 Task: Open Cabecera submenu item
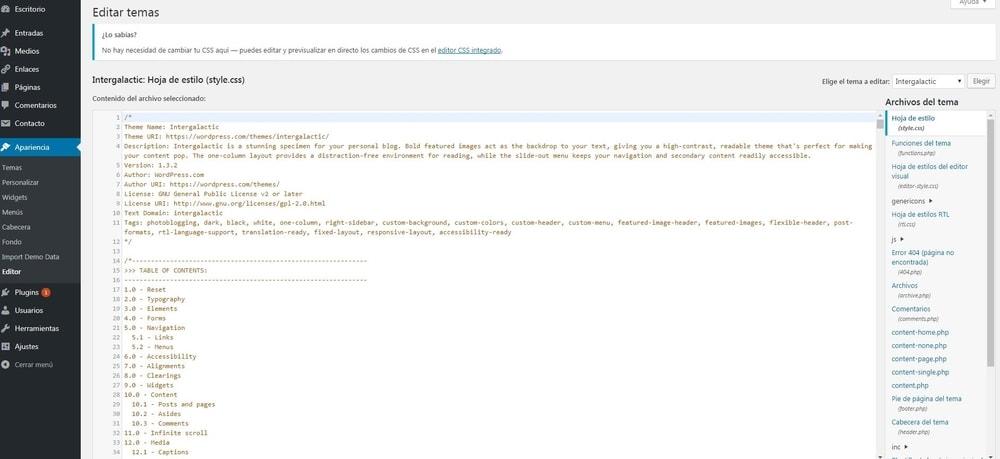16,227
